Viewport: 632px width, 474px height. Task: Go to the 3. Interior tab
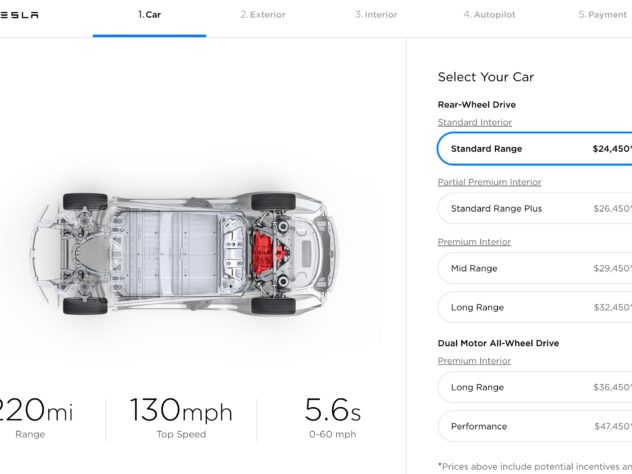pyautogui.click(x=376, y=15)
